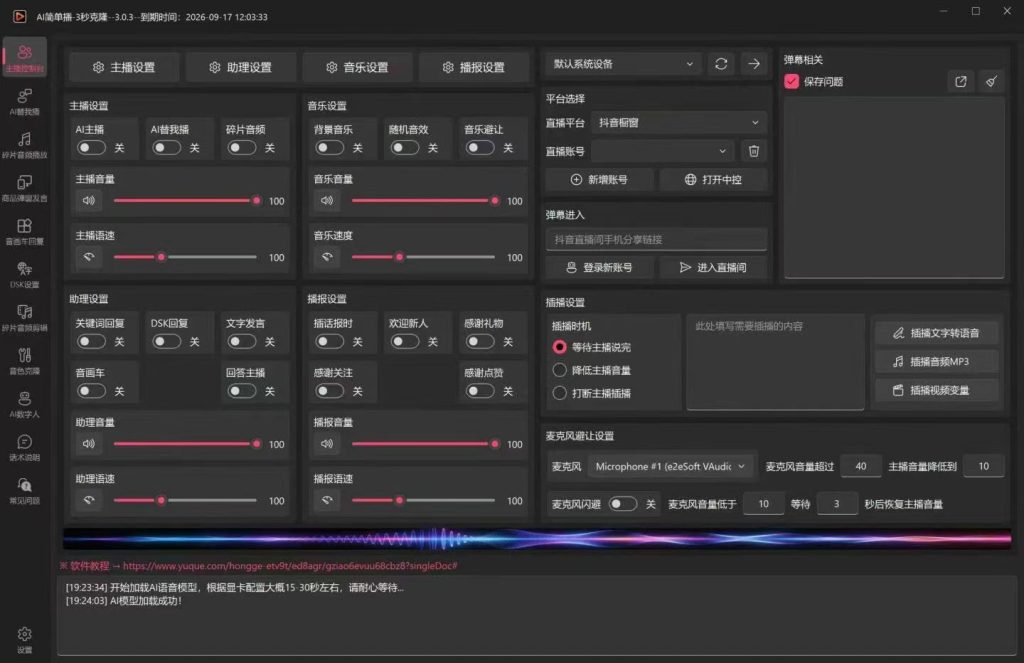1024x663 pixels.
Task: Click the clear broom icon in 弹幕相关
Action: pyautogui.click(x=991, y=82)
